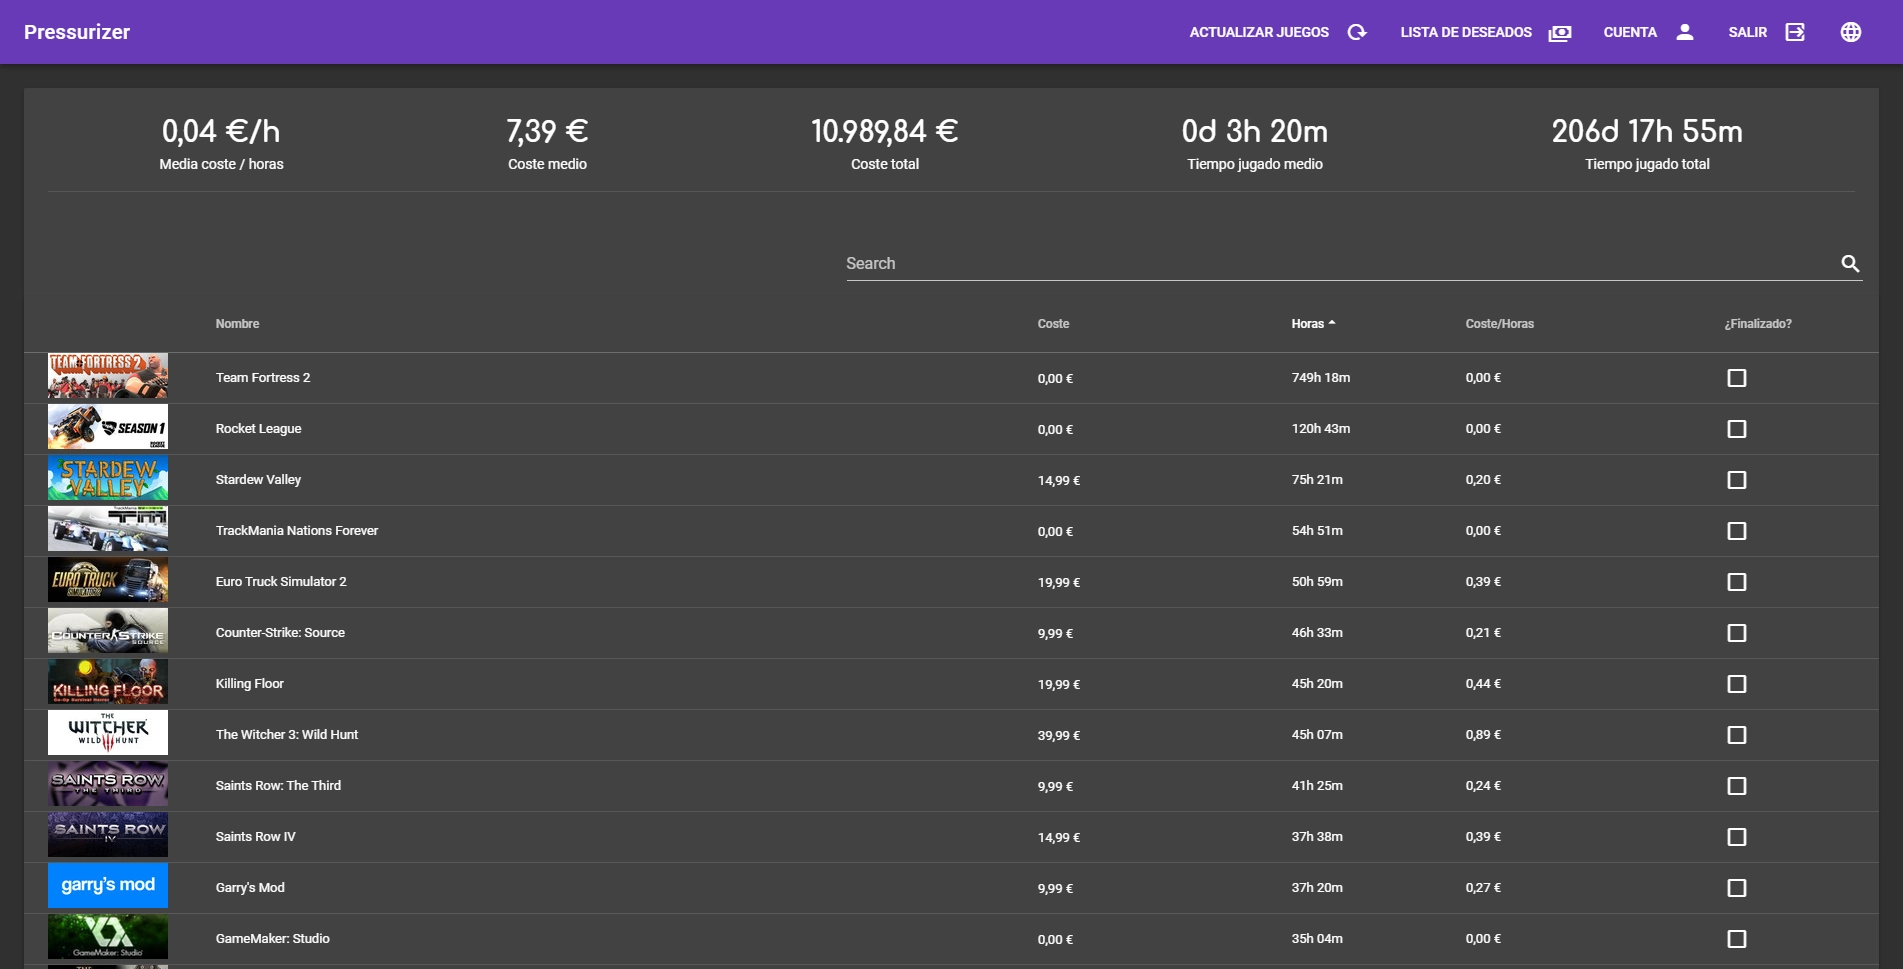Screen dimensions: 1903x969
Task: Click the person icon beside Cuenta
Action: click(1685, 32)
